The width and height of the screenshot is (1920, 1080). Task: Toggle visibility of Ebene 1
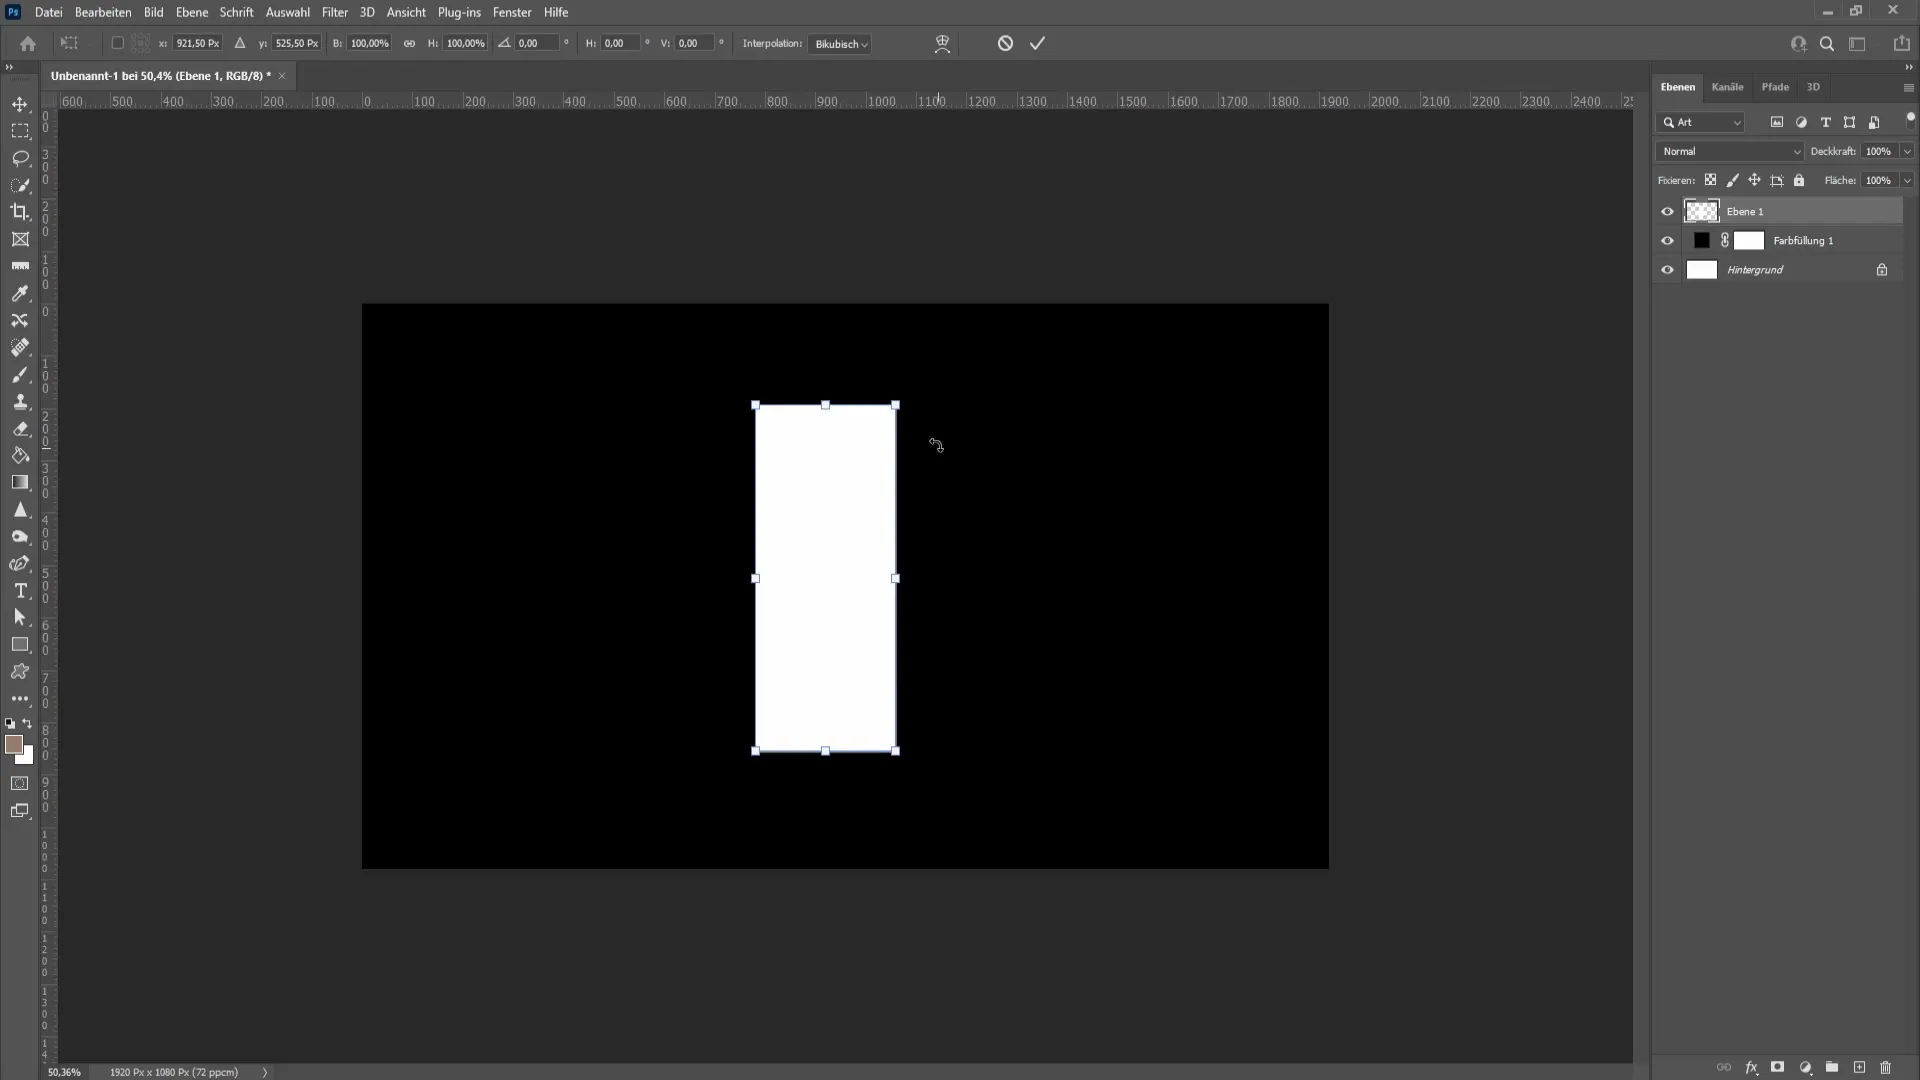pos(1668,211)
